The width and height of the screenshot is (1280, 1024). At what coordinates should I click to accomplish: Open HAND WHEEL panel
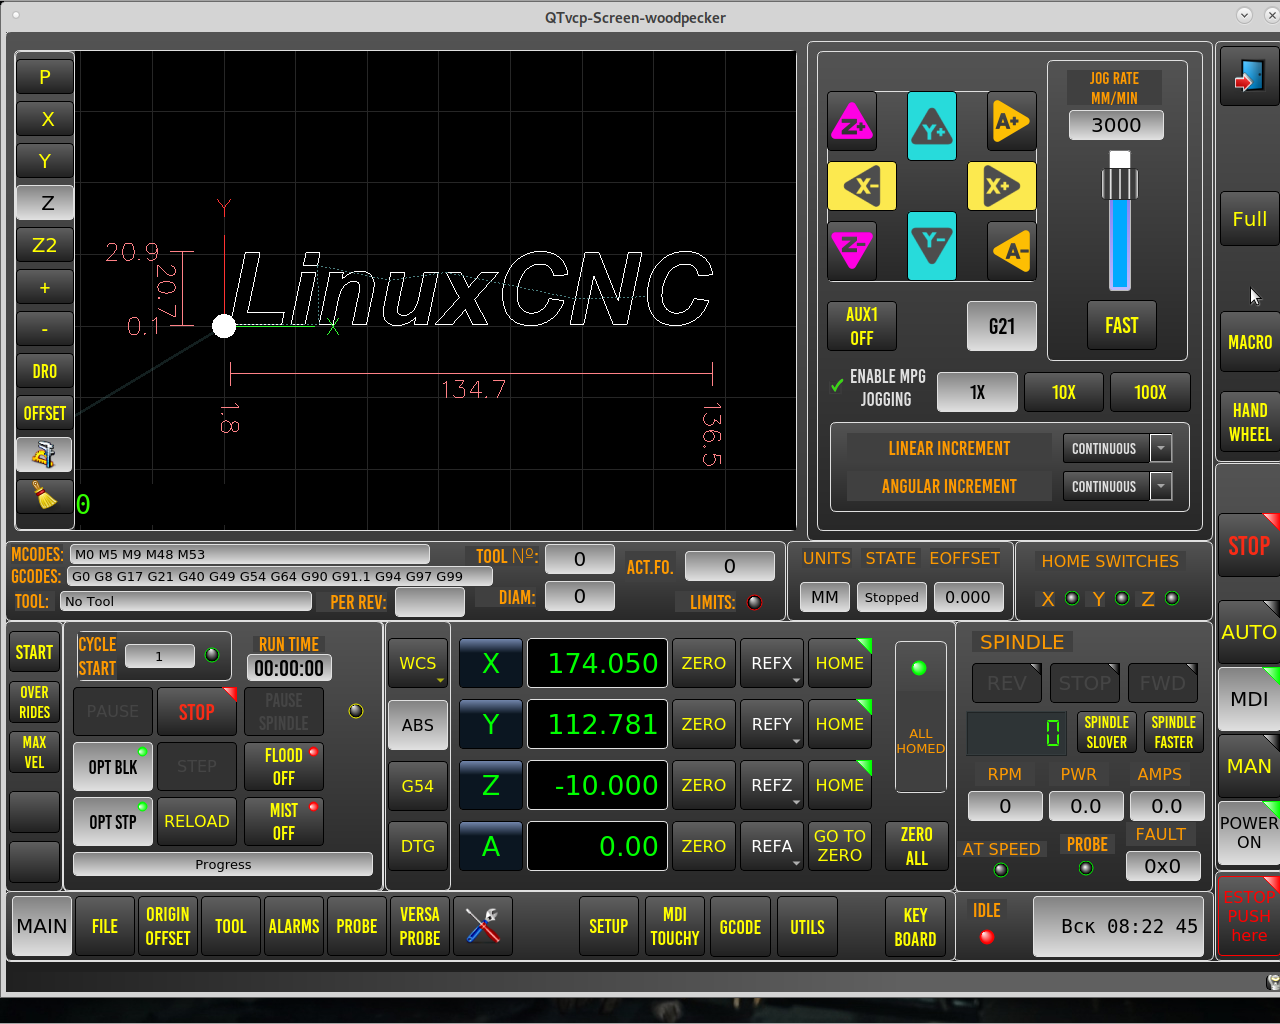click(1249, 422)
